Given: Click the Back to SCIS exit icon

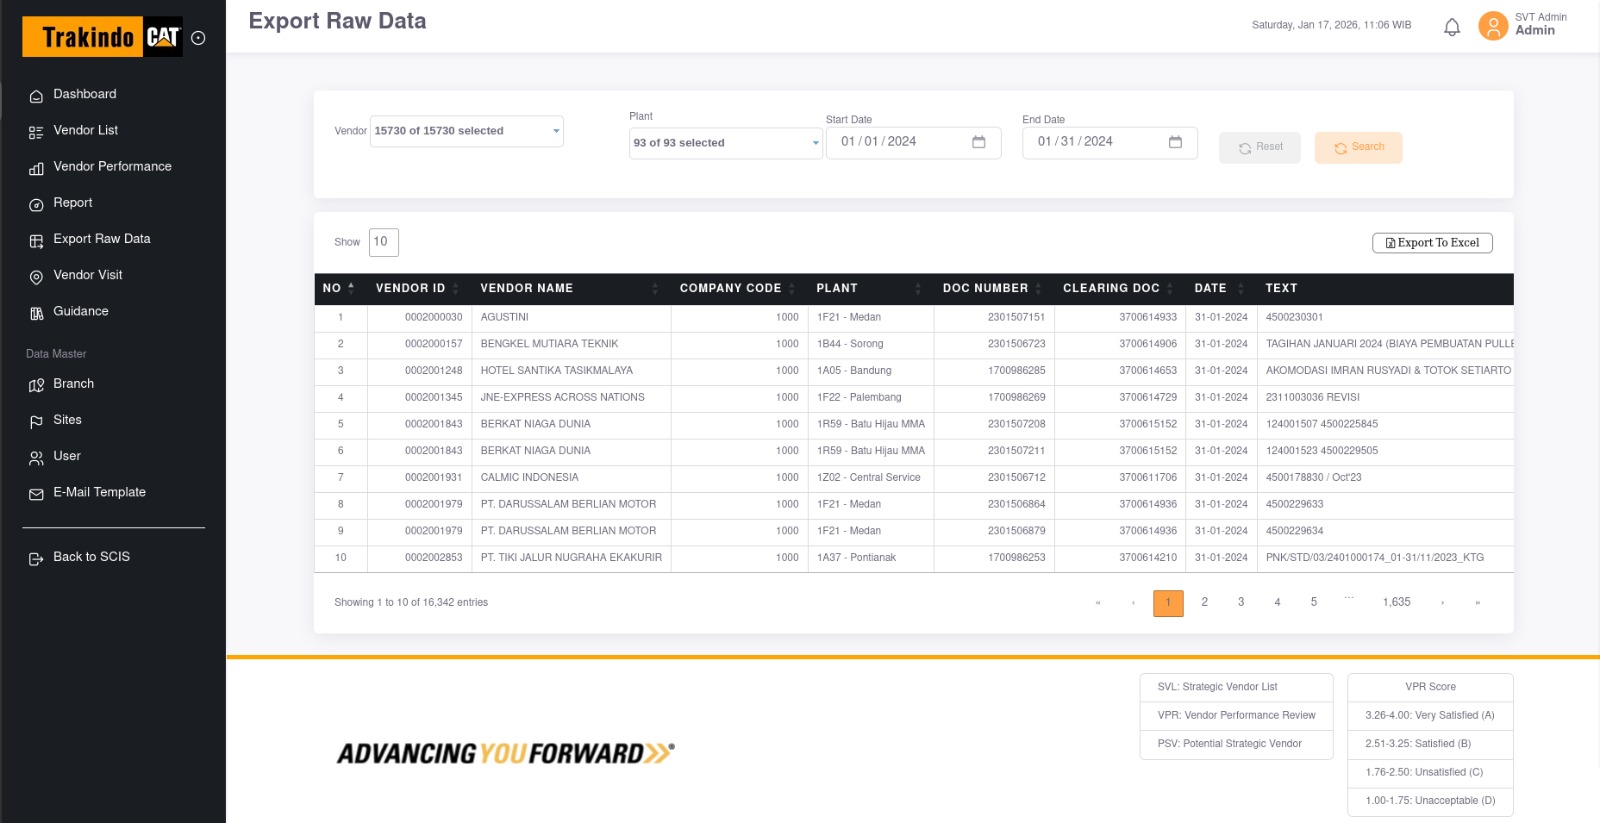Looking at the screenshot, I should pos(36,559).
